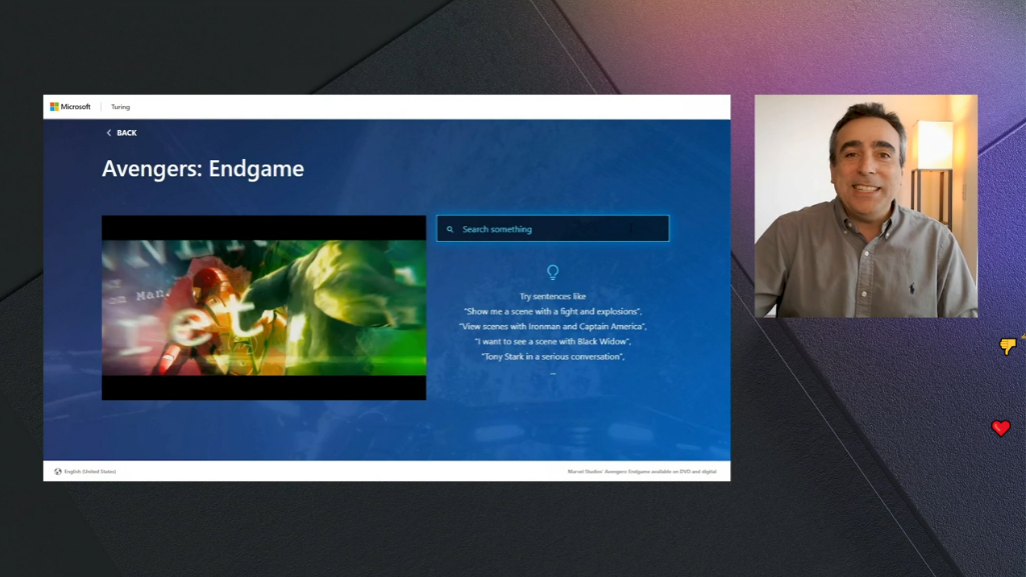
Task: Click the globe language icon in footer
Action: pos(58,471)
